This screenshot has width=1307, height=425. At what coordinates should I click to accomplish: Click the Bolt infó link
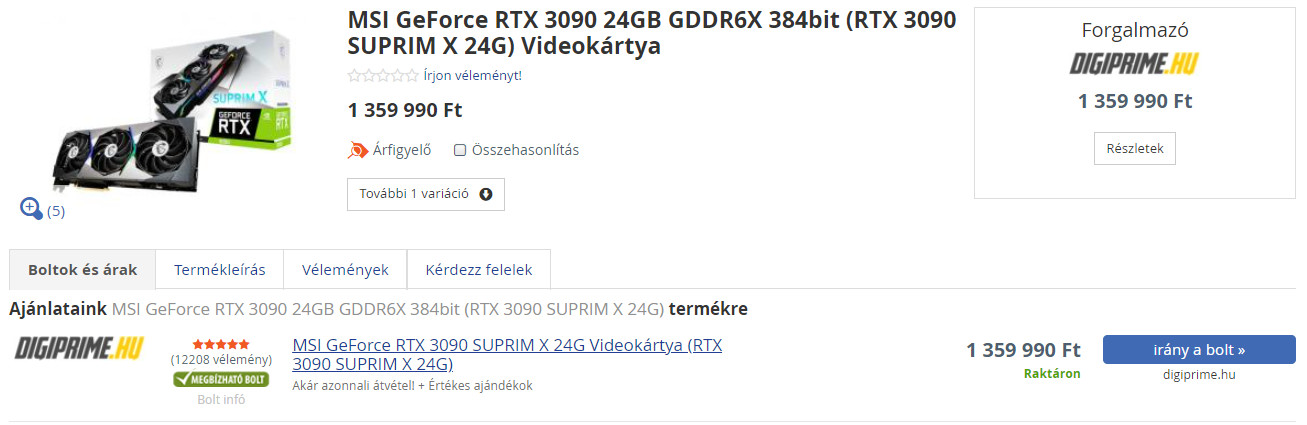[x=221, y=399]
